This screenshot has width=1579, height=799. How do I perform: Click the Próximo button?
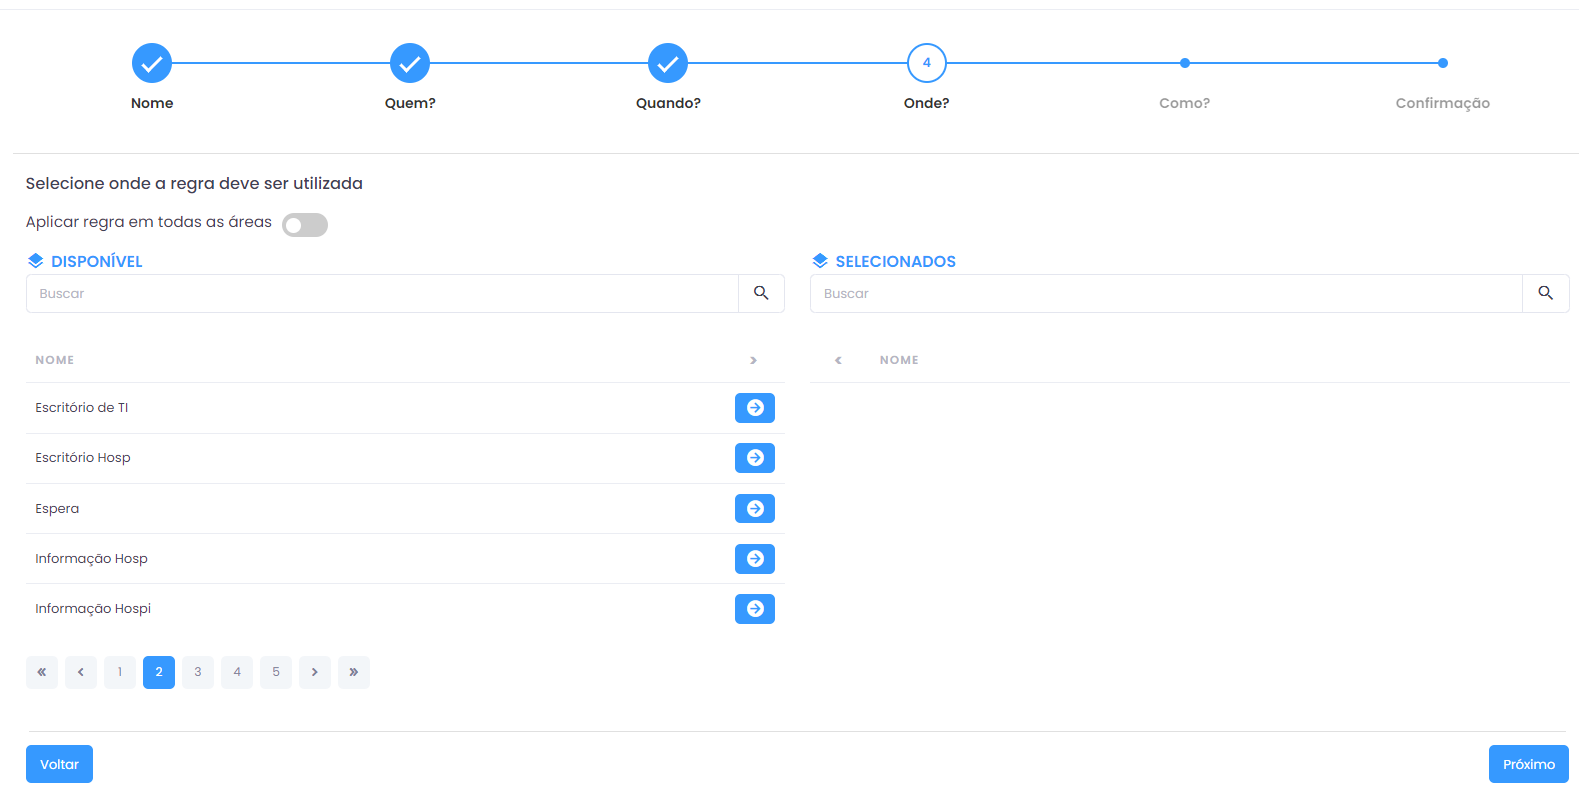tap(1528, 764)
